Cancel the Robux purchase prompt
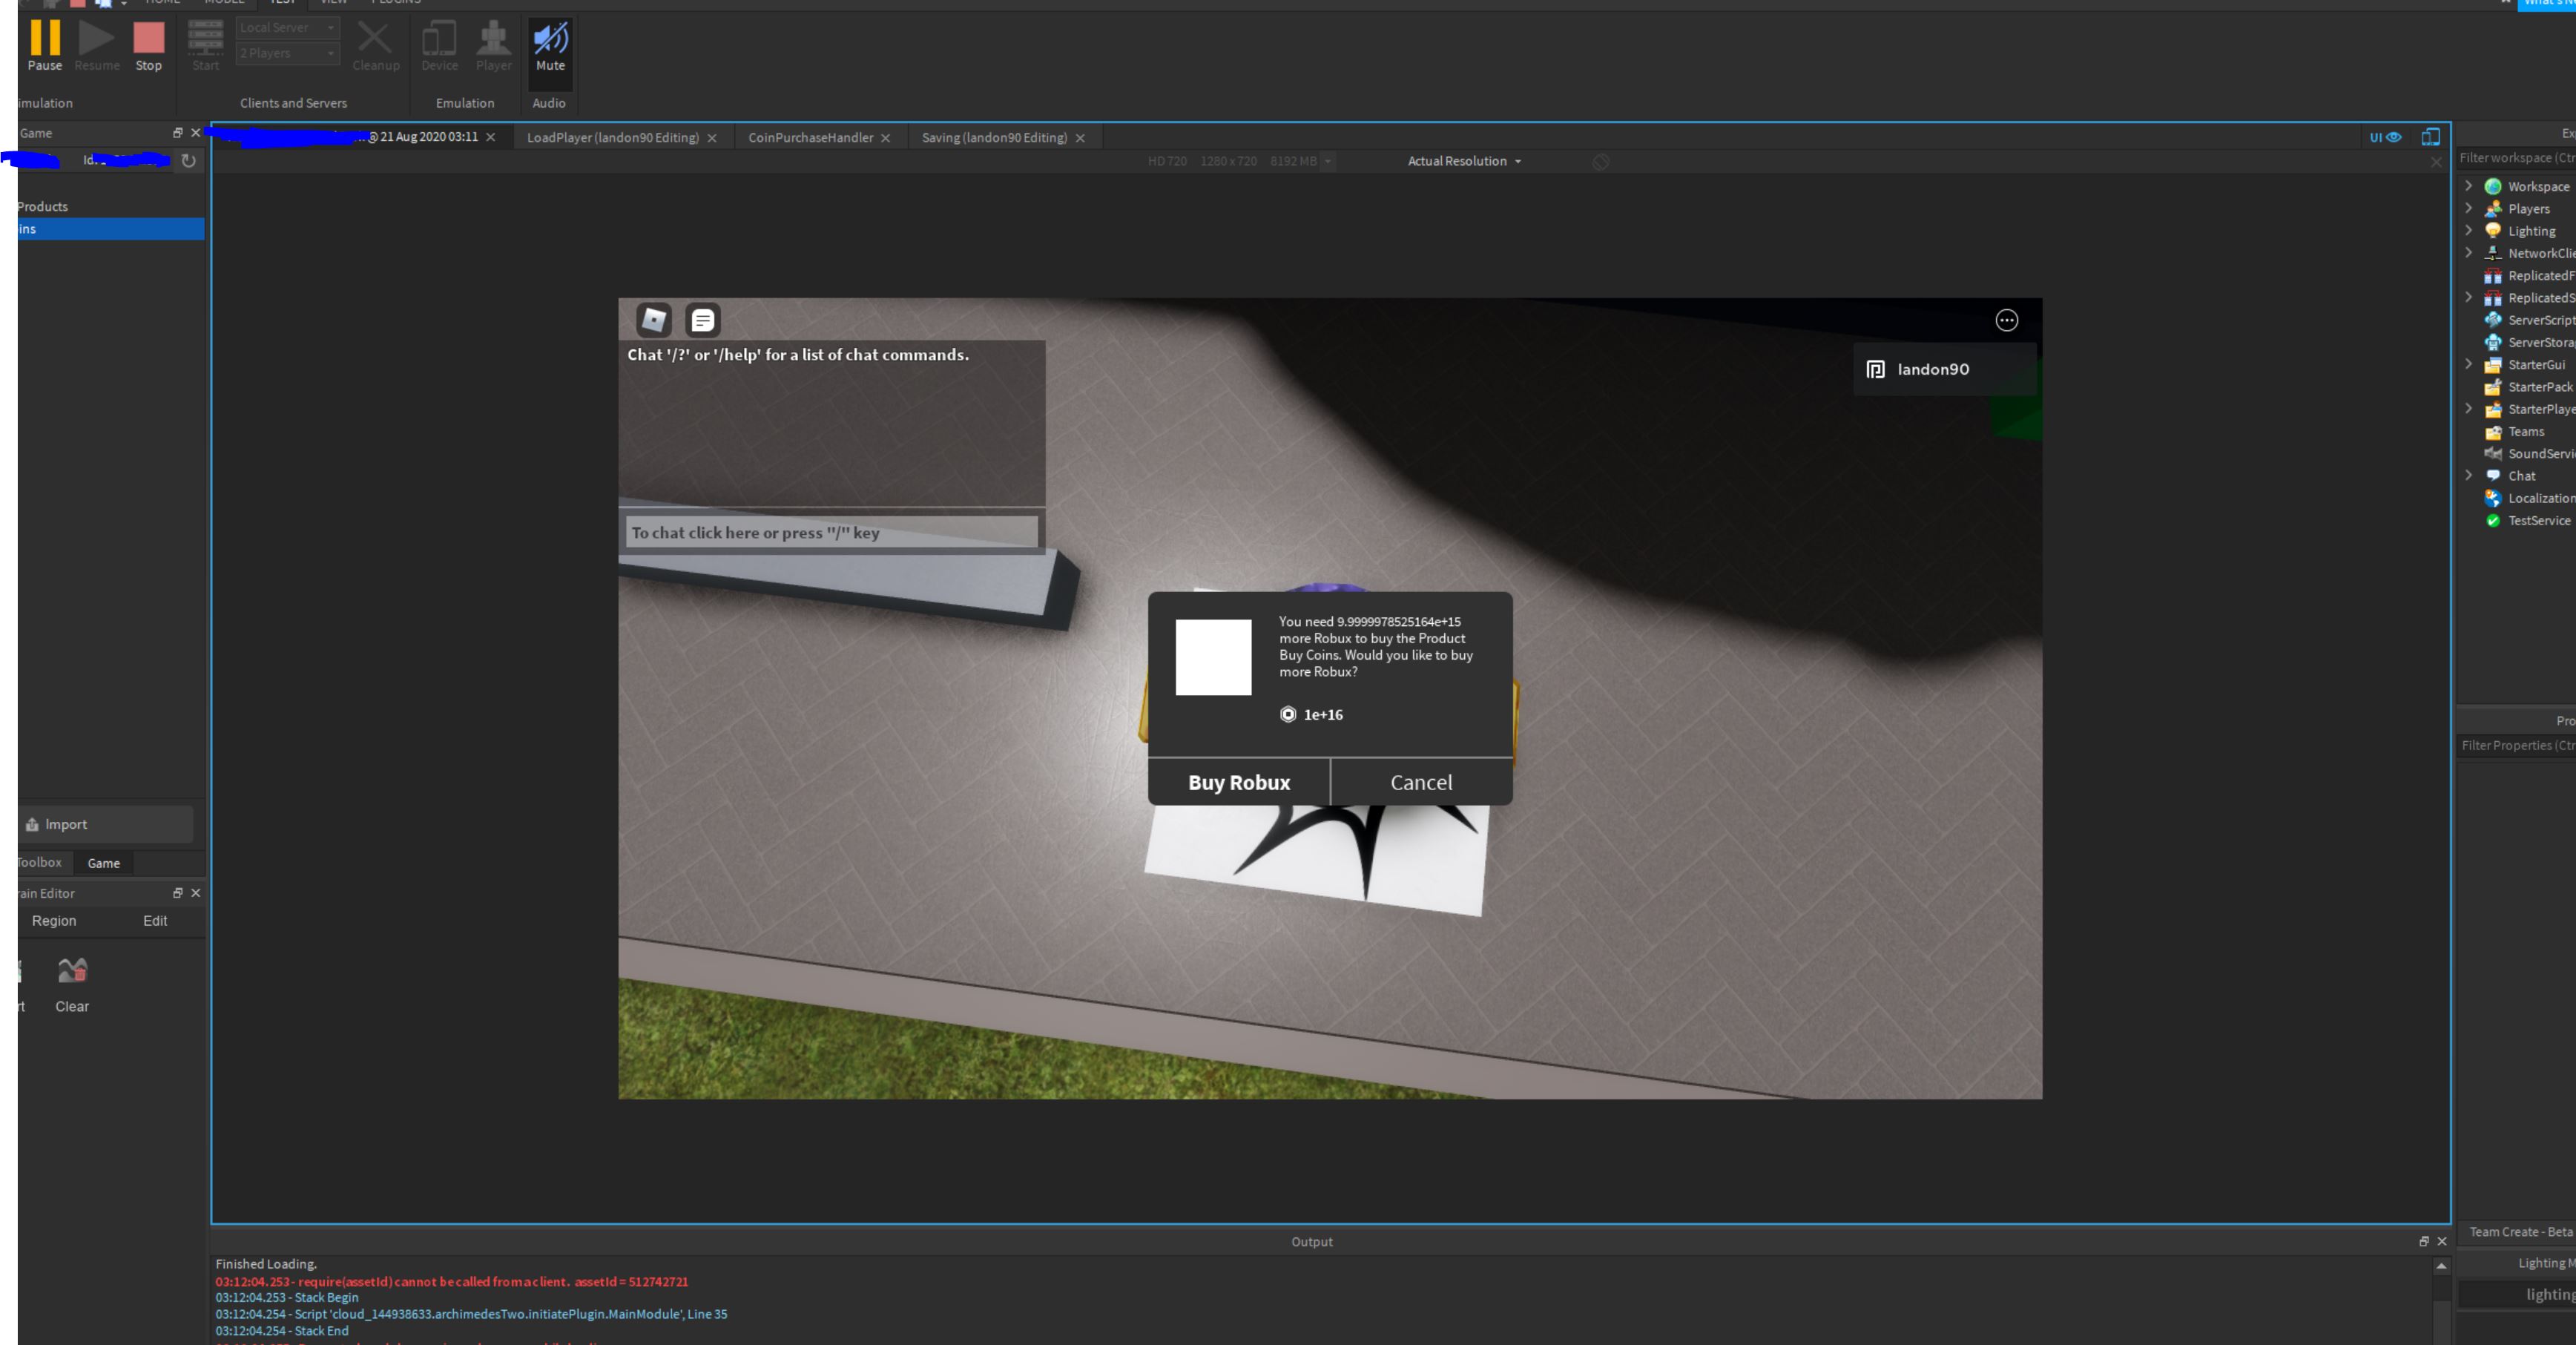 coord(1421,782)
